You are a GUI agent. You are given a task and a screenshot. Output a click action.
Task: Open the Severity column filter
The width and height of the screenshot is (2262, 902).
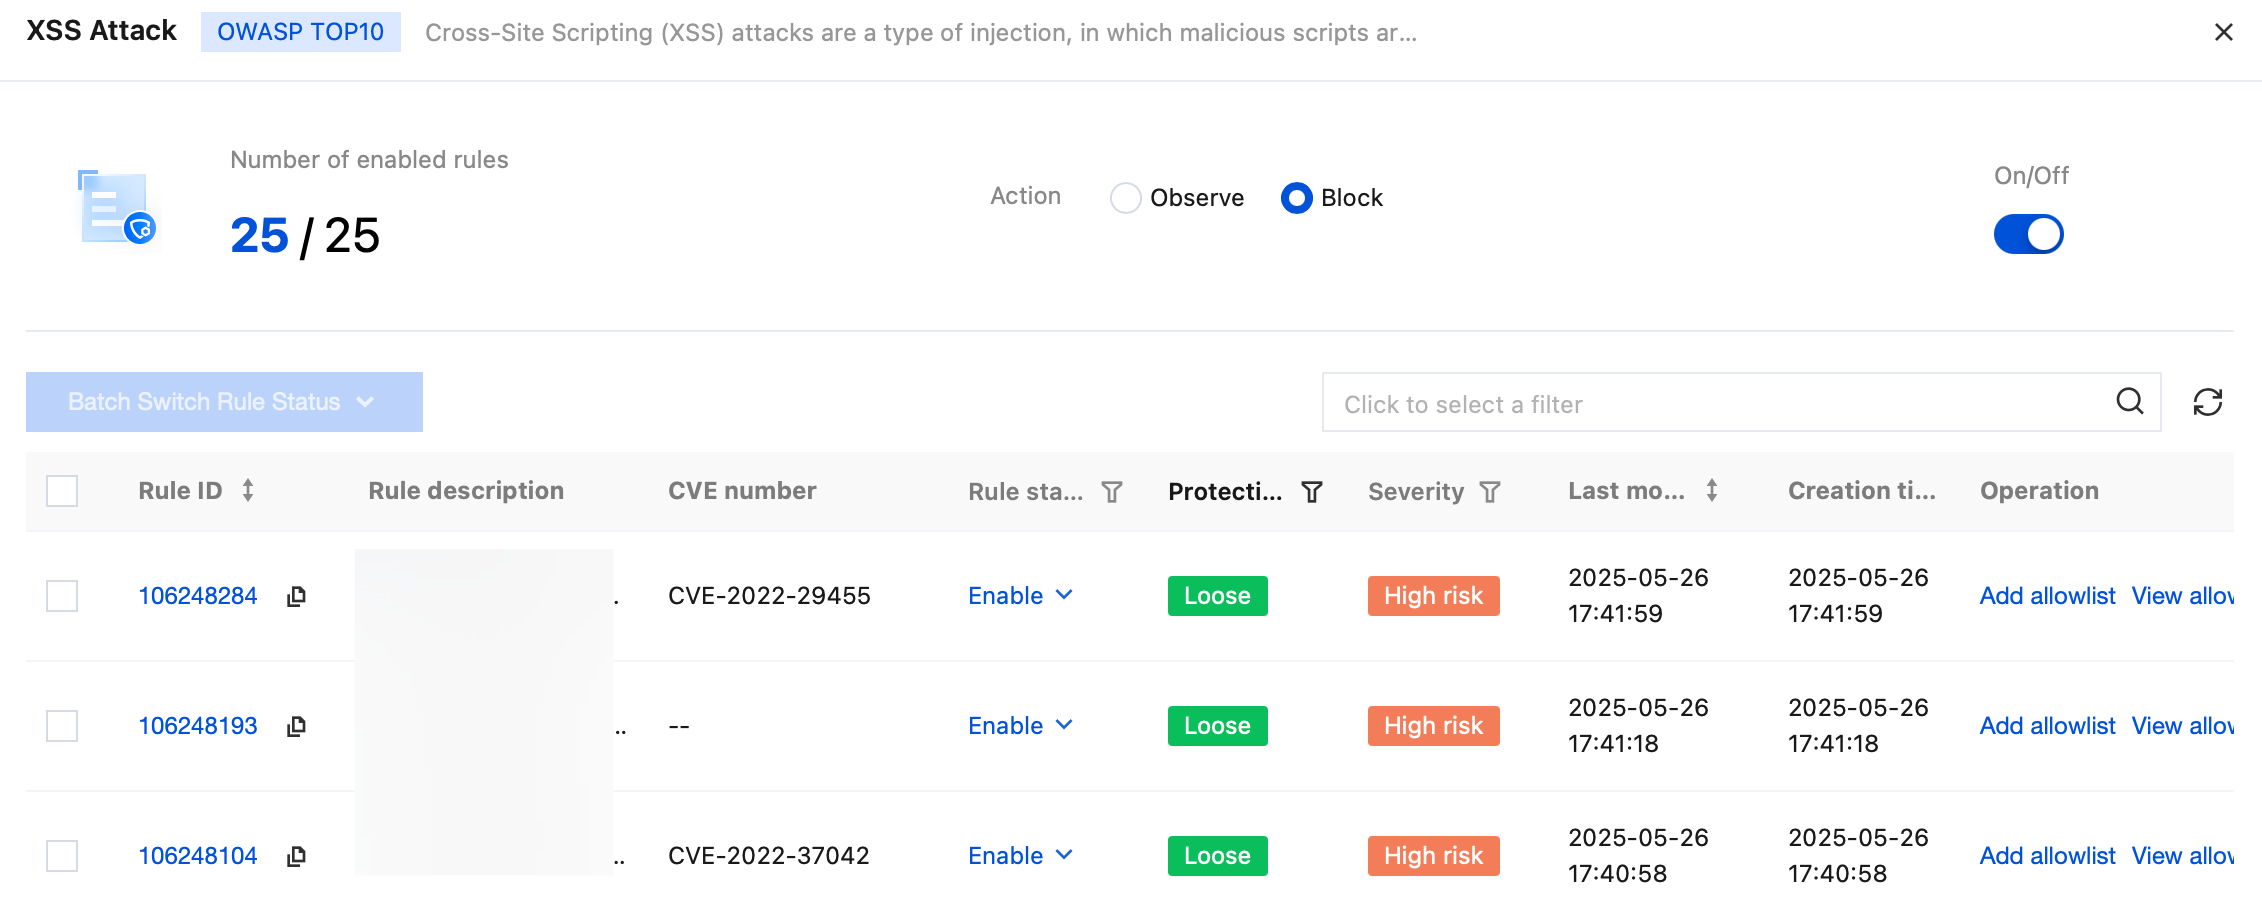tap(1490, 492)
